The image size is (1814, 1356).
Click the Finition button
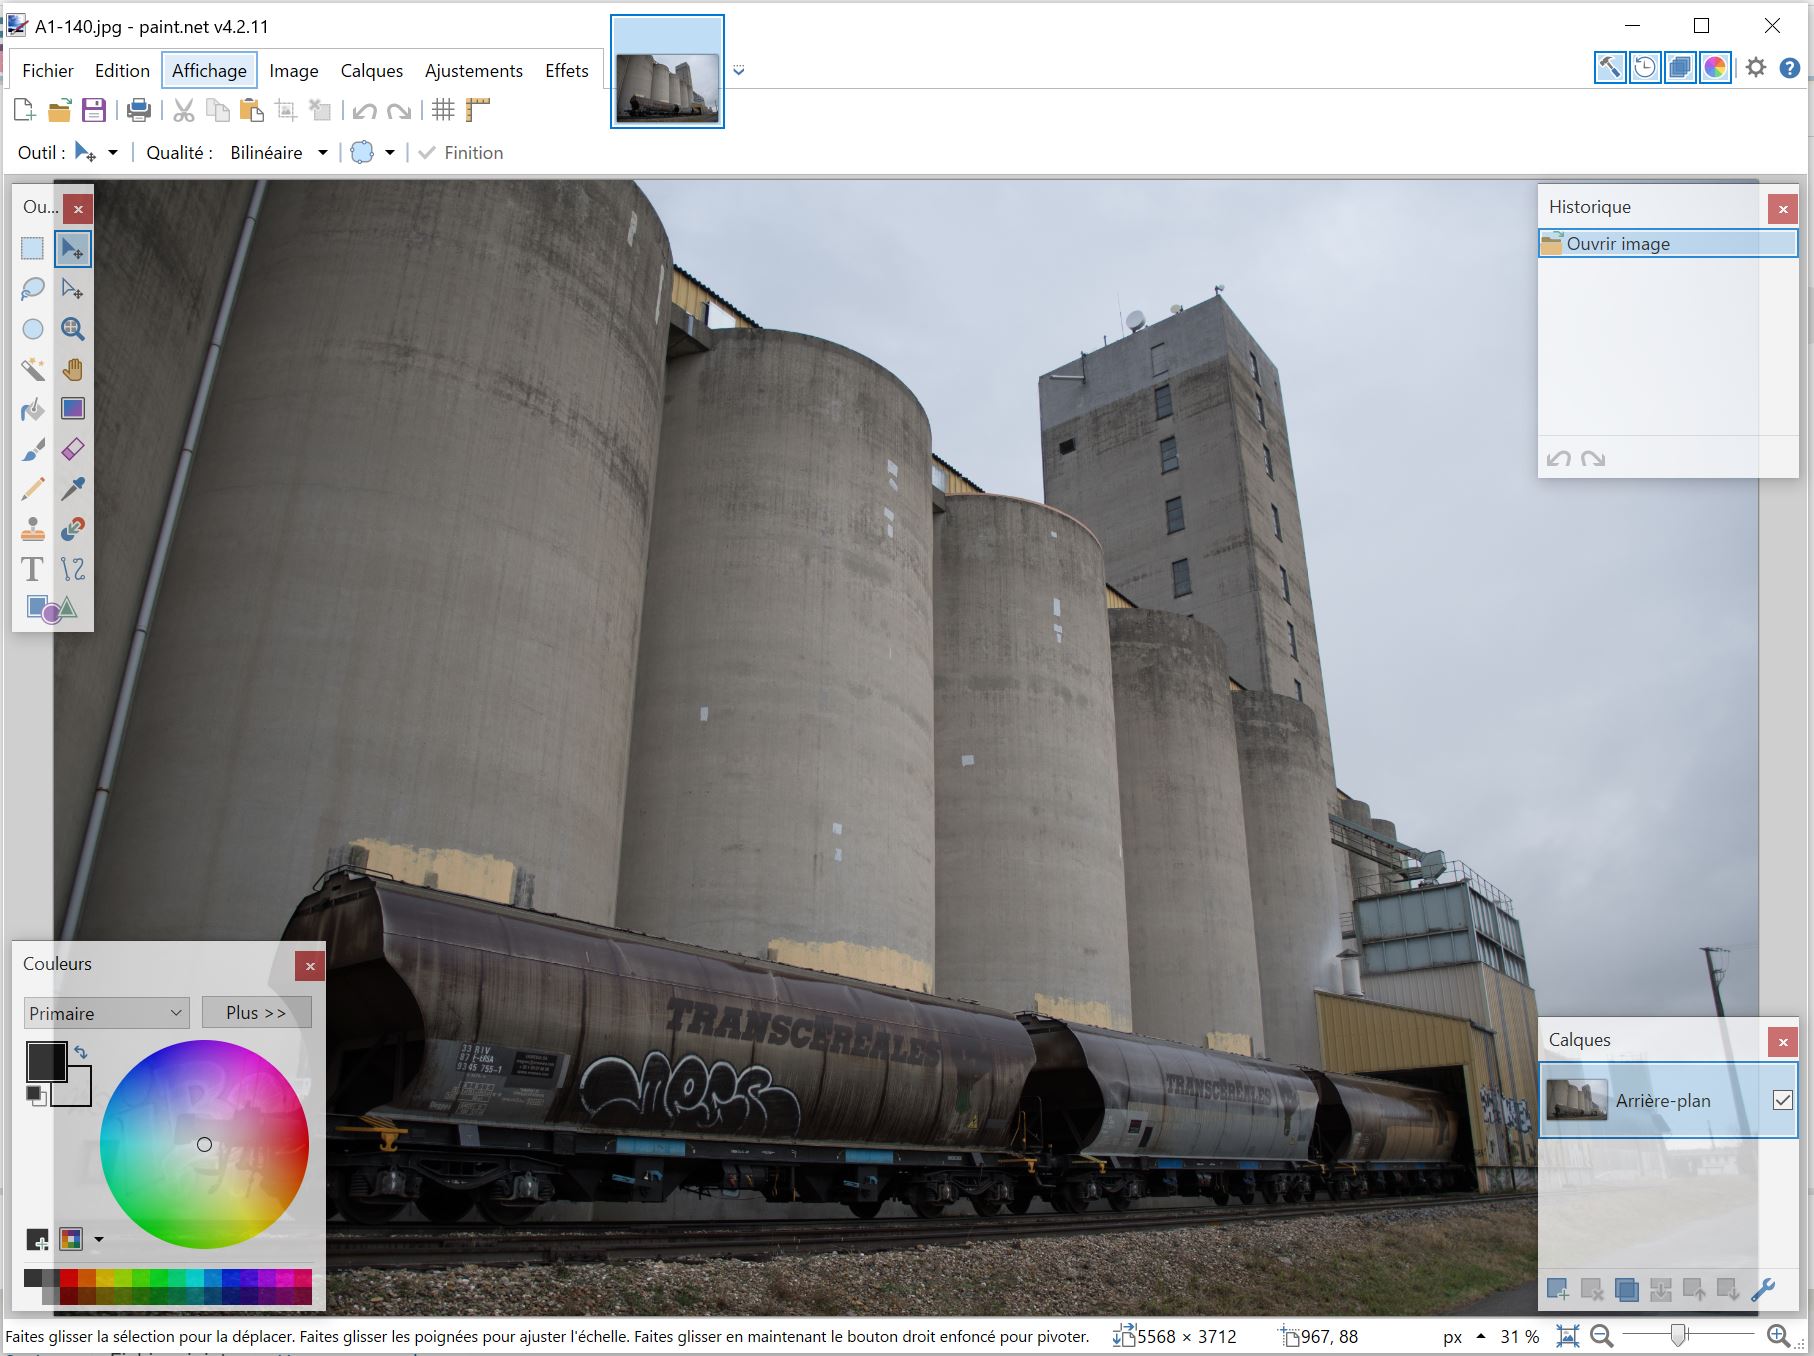tap(461, 153)
